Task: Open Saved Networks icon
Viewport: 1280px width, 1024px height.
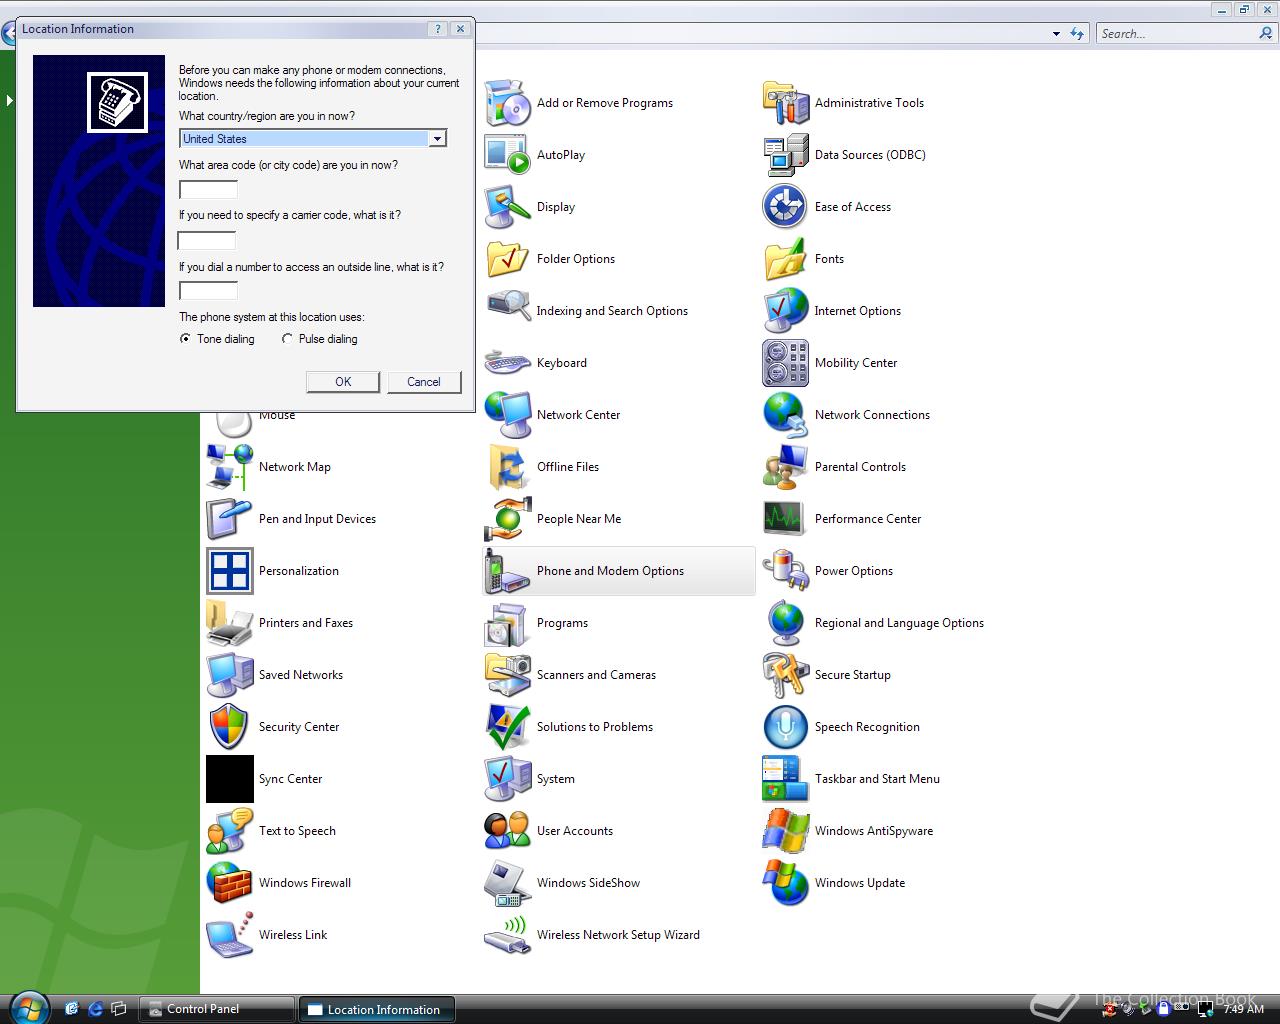Action: [230, 675]
